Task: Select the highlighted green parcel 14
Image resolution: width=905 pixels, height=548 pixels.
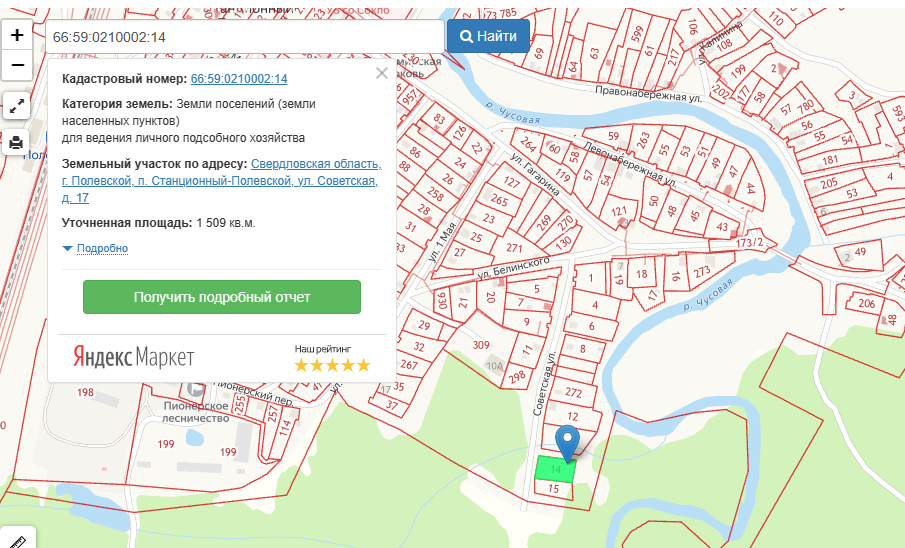Action: [x=555, y=469]
